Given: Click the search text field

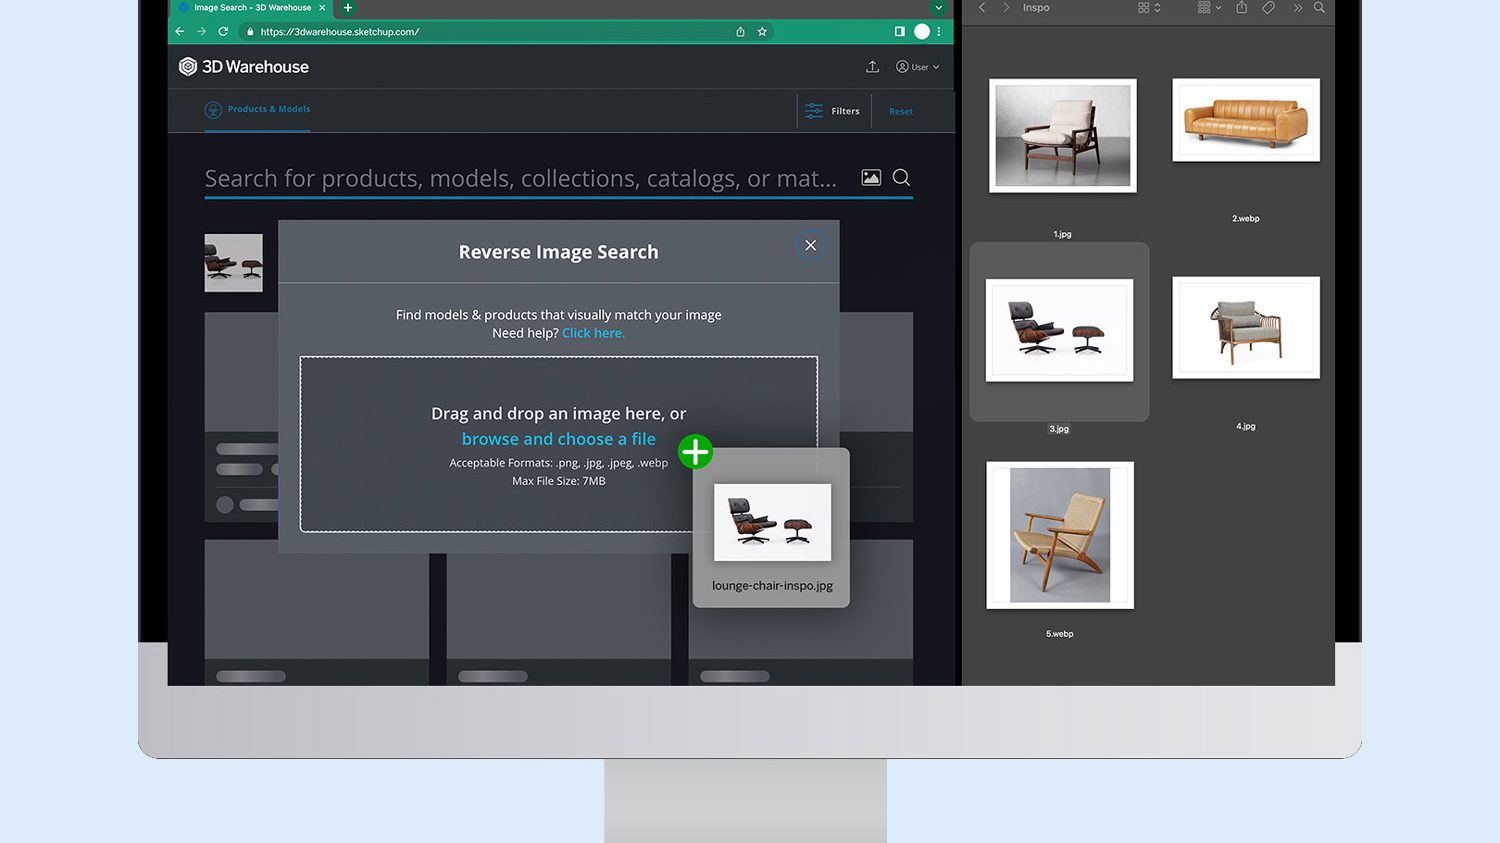Looking at the screenshot, I should 521,179.
